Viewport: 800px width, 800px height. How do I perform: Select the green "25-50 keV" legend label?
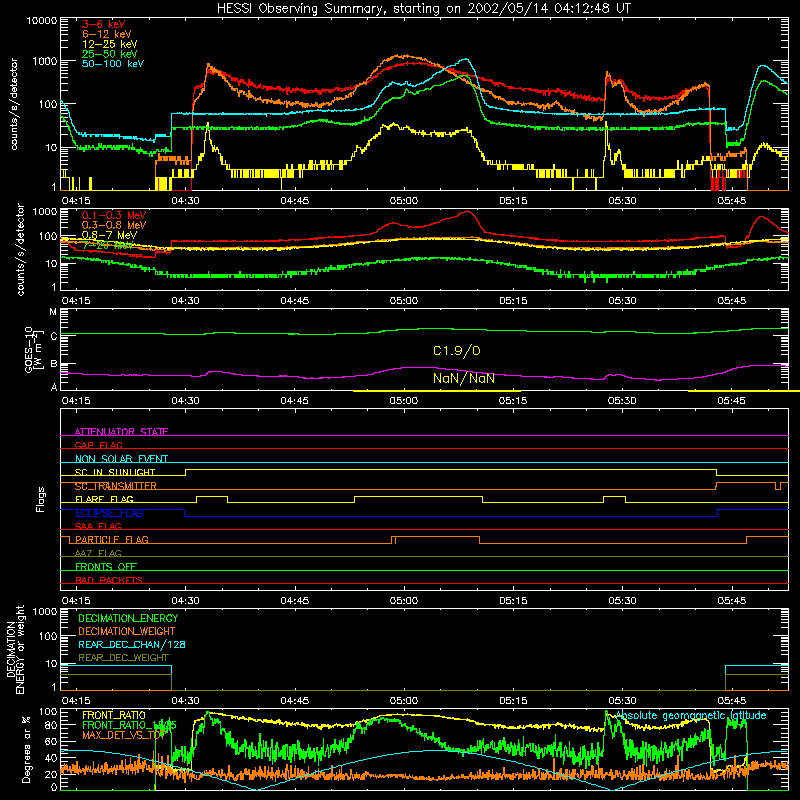(110, 54)
